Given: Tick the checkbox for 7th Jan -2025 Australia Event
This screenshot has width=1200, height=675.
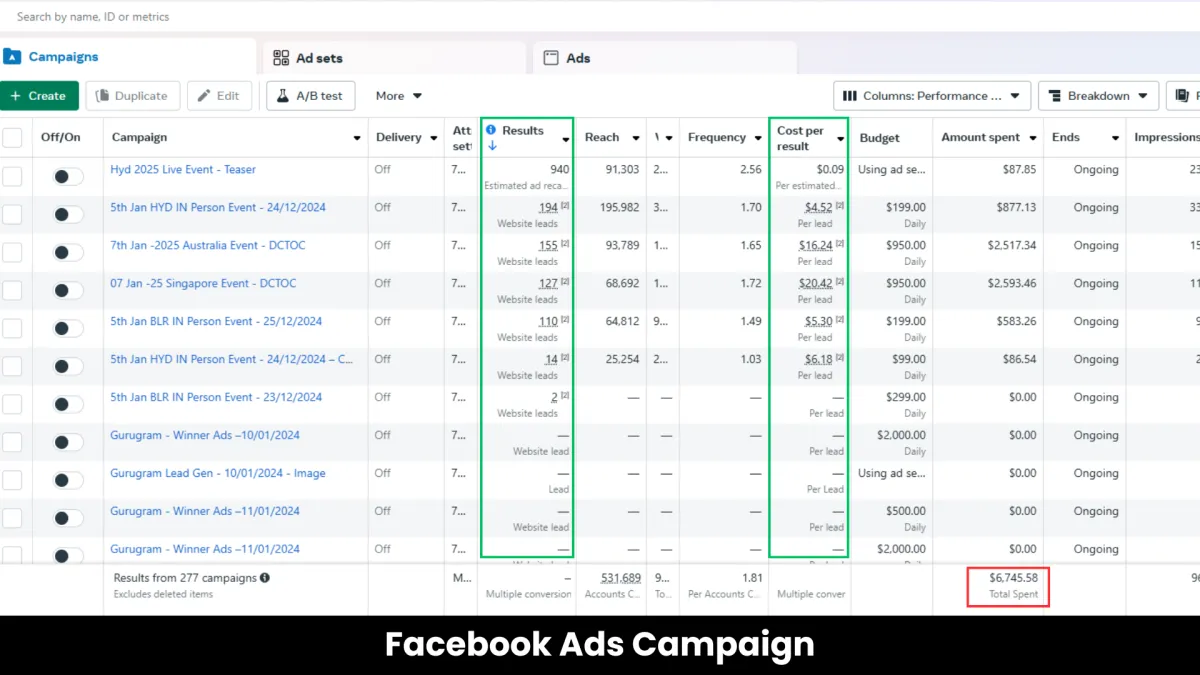Looking at the screenshot, I should coord(12,252).
